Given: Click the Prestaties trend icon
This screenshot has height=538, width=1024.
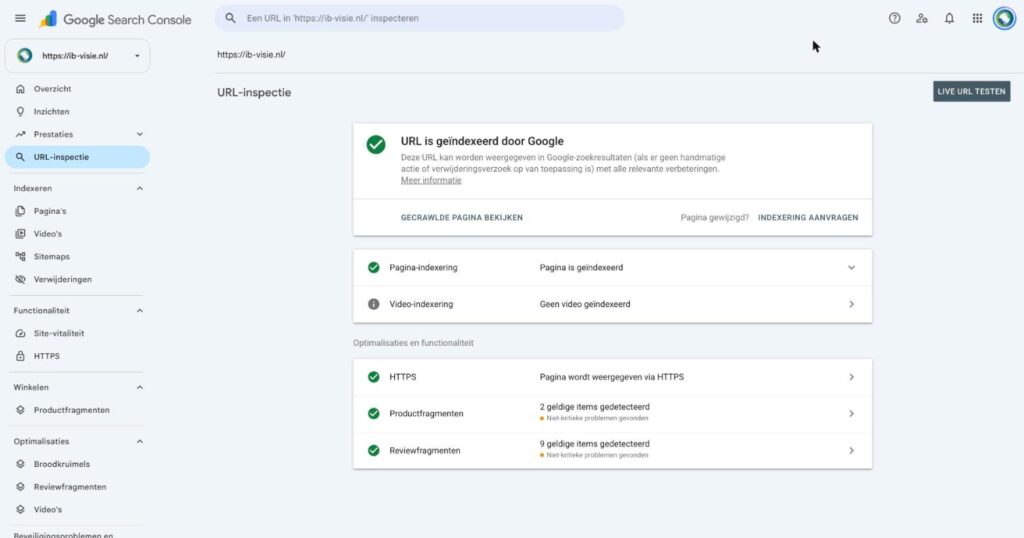Looking at the screenshot, I should (x=20, y=134).
